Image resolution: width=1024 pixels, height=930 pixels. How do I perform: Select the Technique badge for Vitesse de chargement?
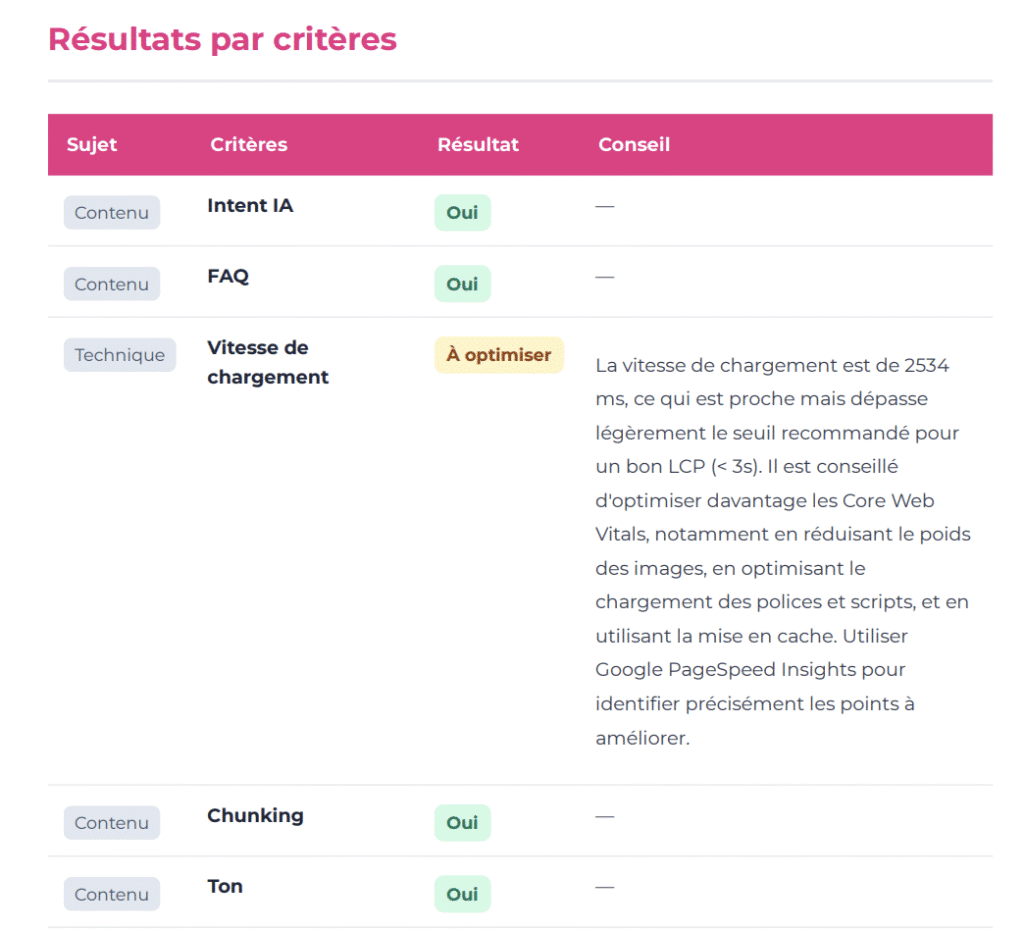coord(119,355)
